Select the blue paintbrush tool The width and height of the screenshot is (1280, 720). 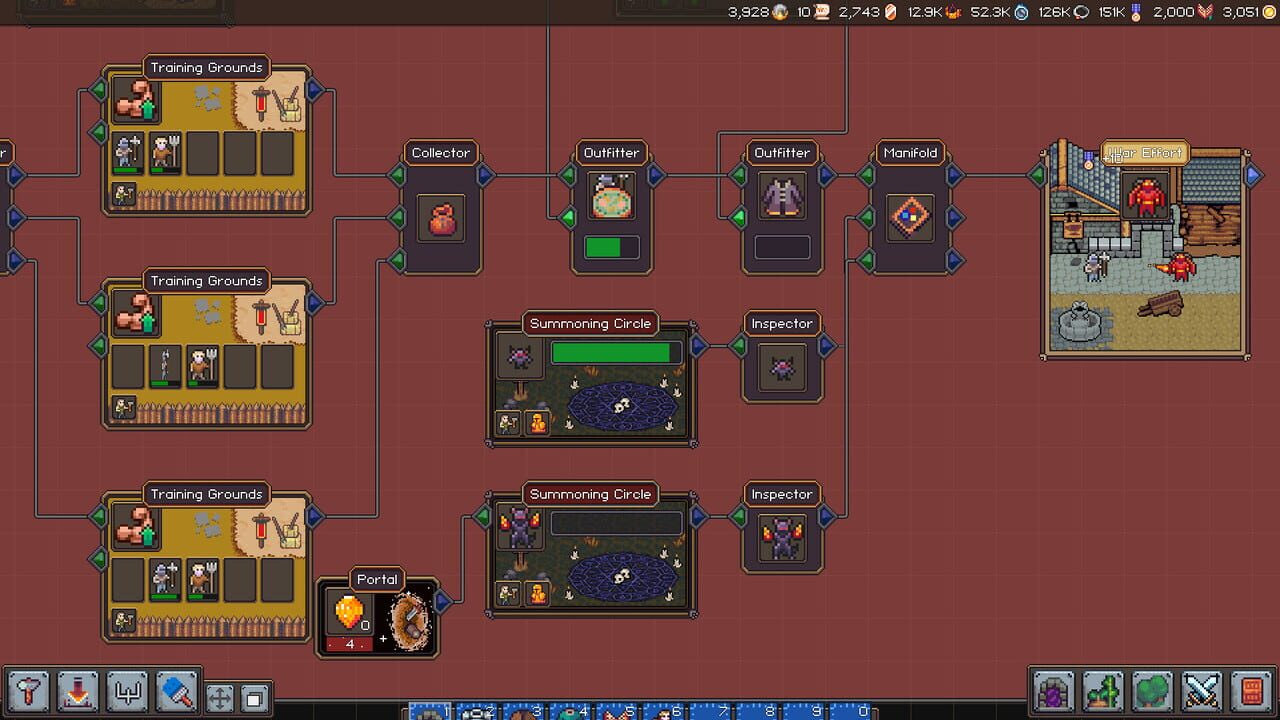pos(177,692)
